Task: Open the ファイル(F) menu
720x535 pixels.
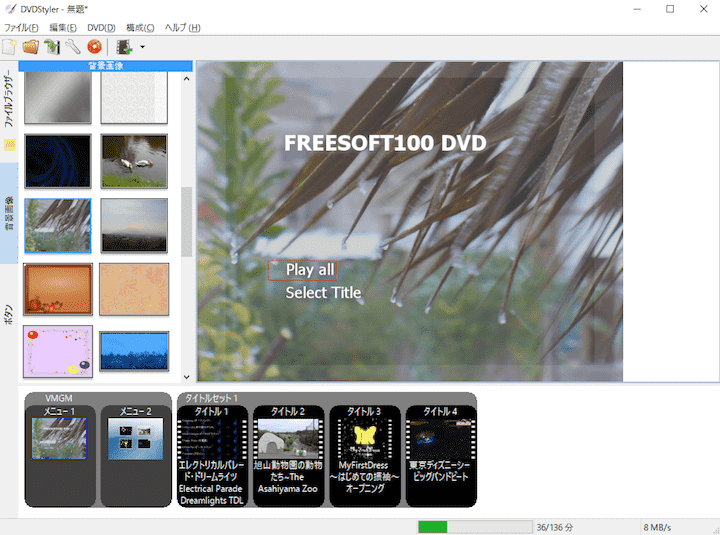Action: (22, 27)
